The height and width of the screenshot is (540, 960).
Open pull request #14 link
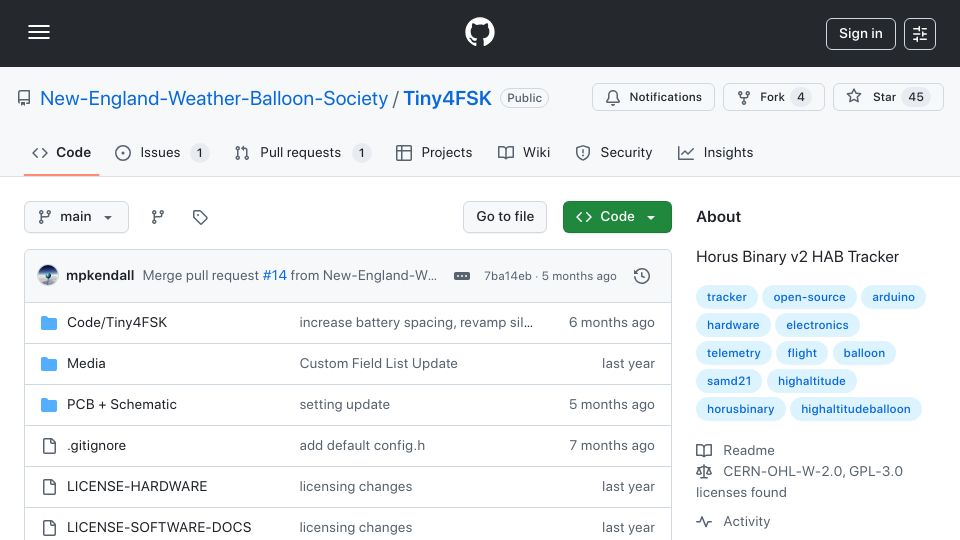[x=274, y=276]
